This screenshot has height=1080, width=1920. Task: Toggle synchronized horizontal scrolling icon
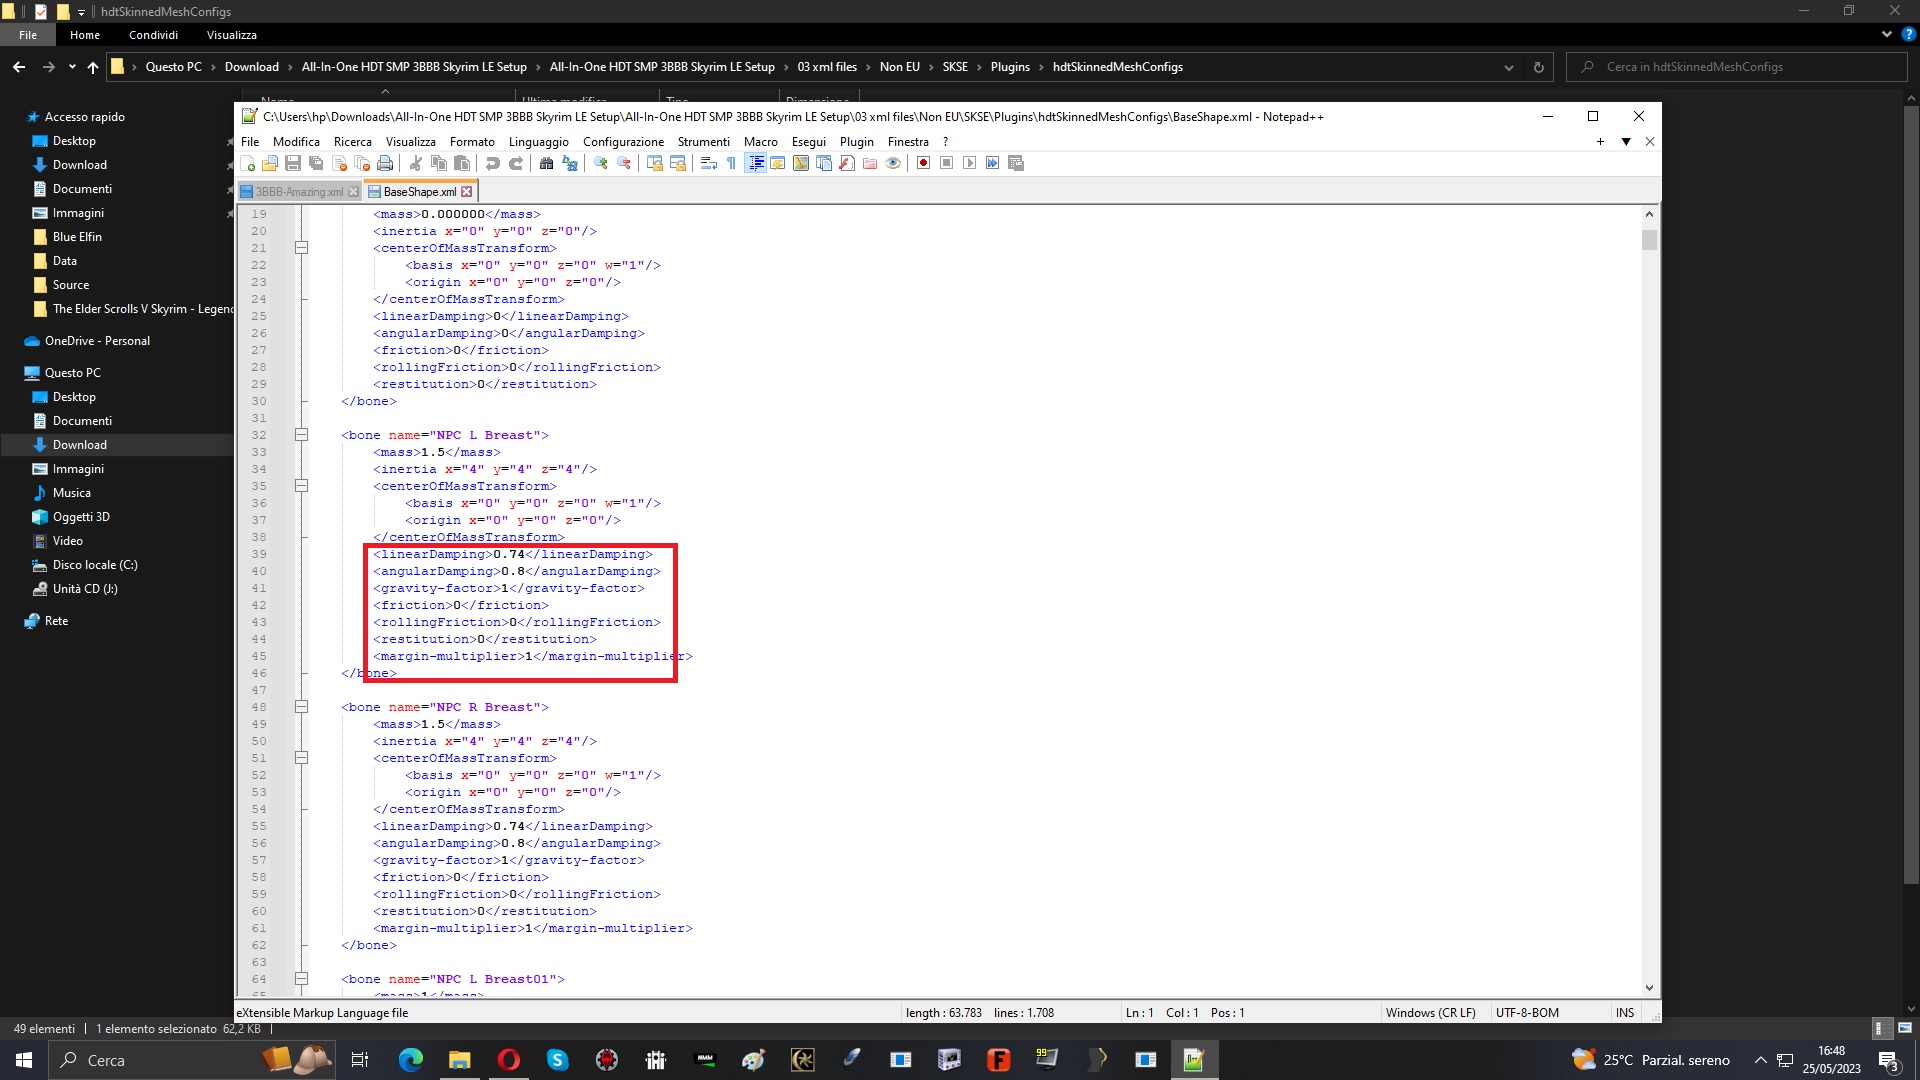click(x=678, y=163)
